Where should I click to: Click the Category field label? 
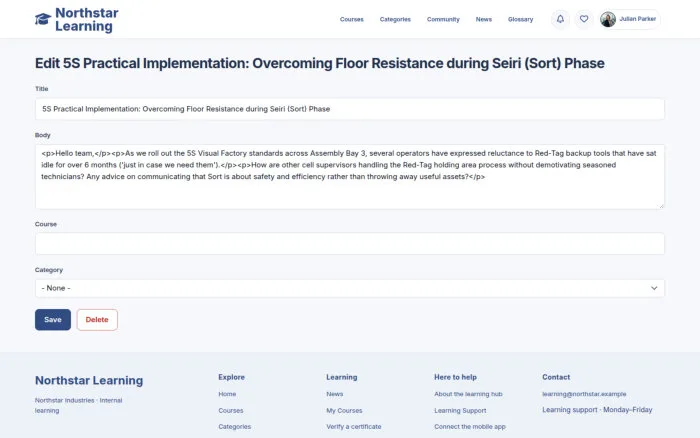click(49, 270)
